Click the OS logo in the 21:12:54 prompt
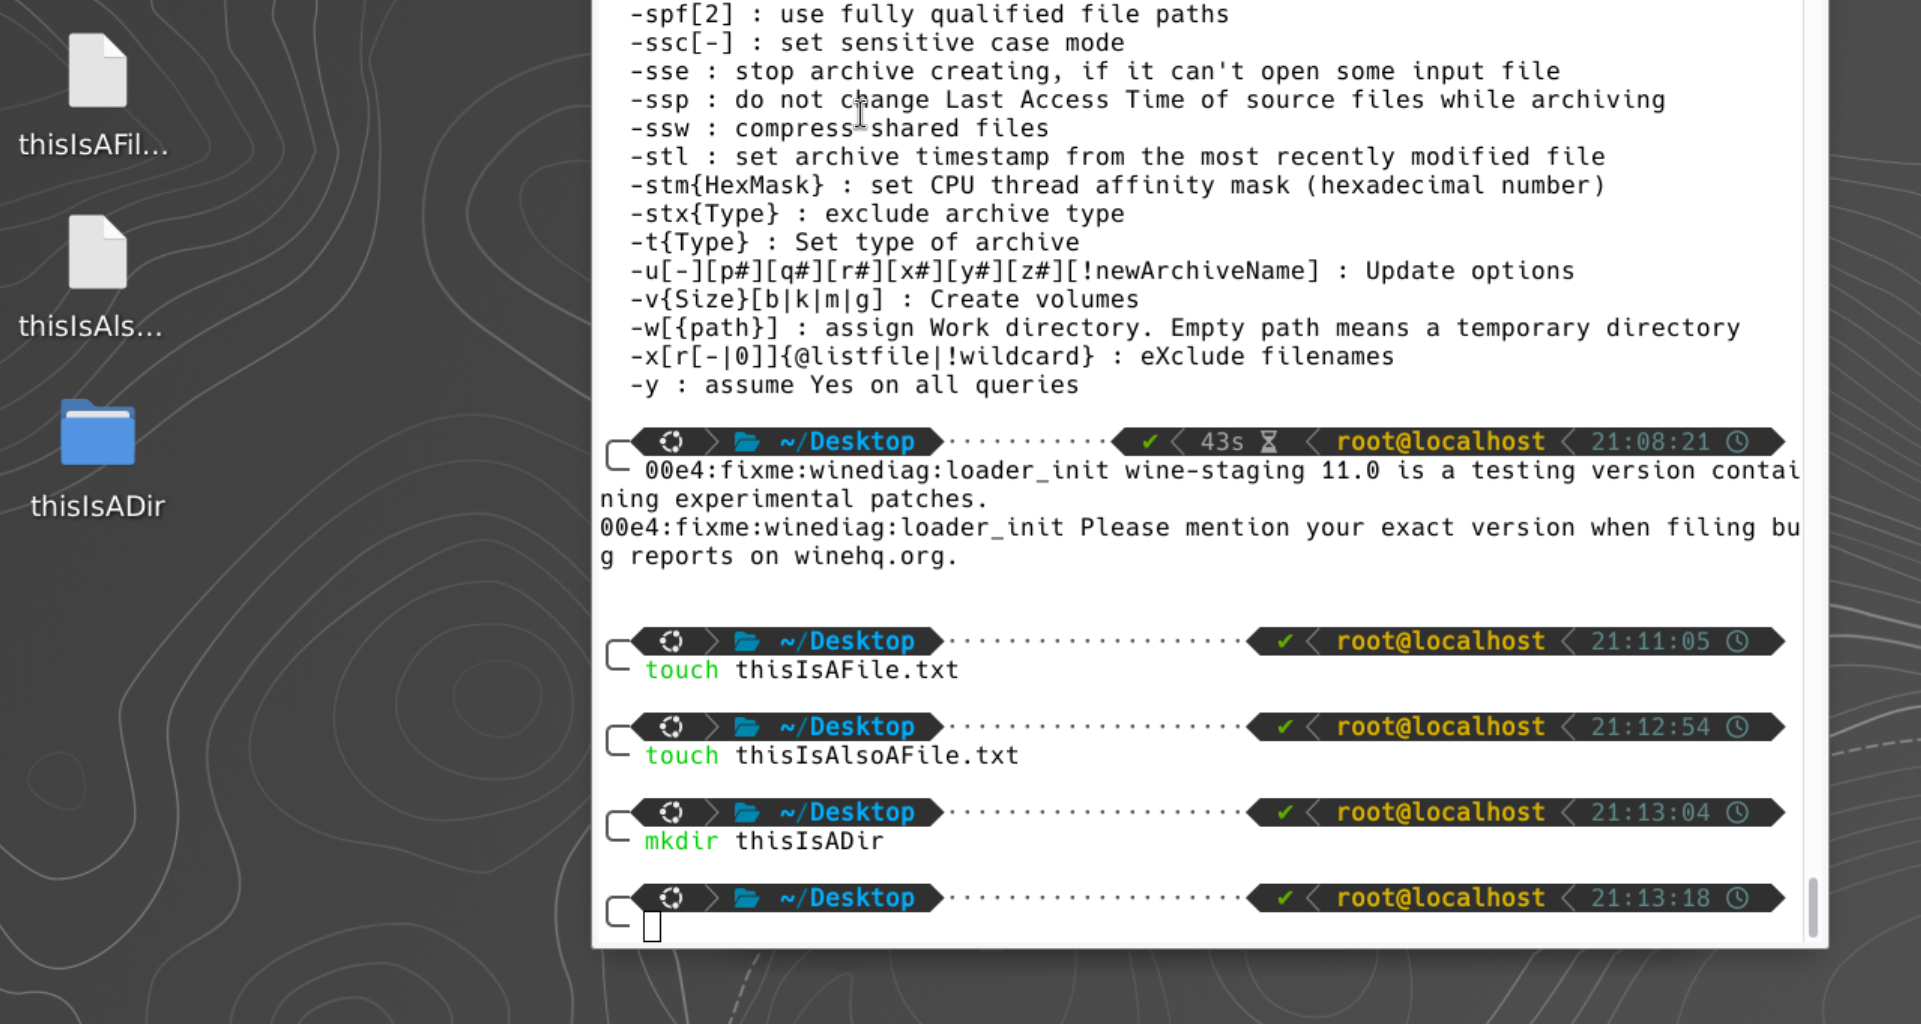1921x1024 pixels. click(671, 727)
